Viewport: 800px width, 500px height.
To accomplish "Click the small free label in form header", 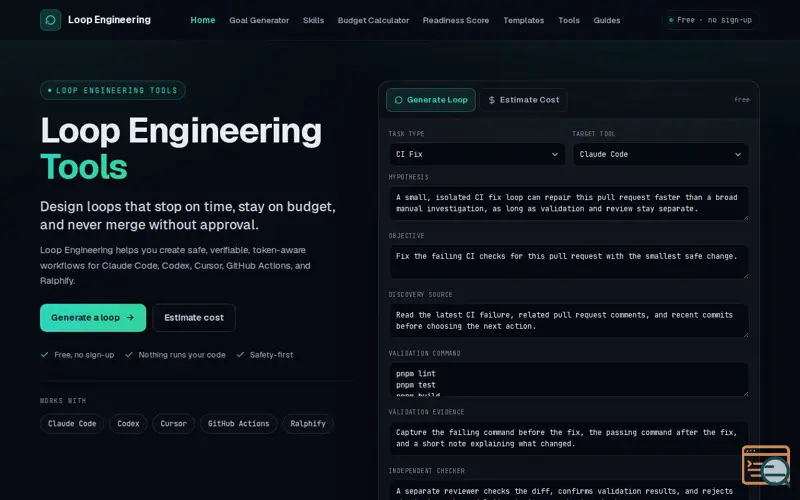I will pyautogui.click(x=742, y=100).
